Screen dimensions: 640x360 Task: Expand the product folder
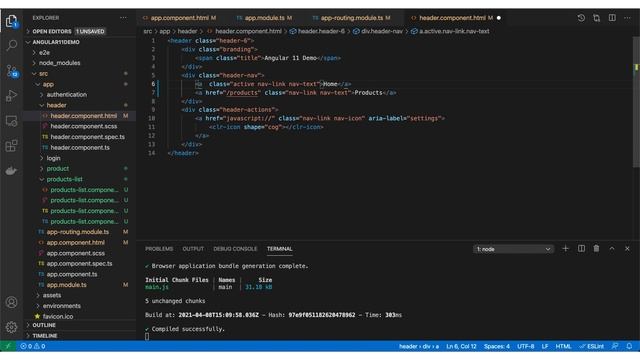pos(80,169)
